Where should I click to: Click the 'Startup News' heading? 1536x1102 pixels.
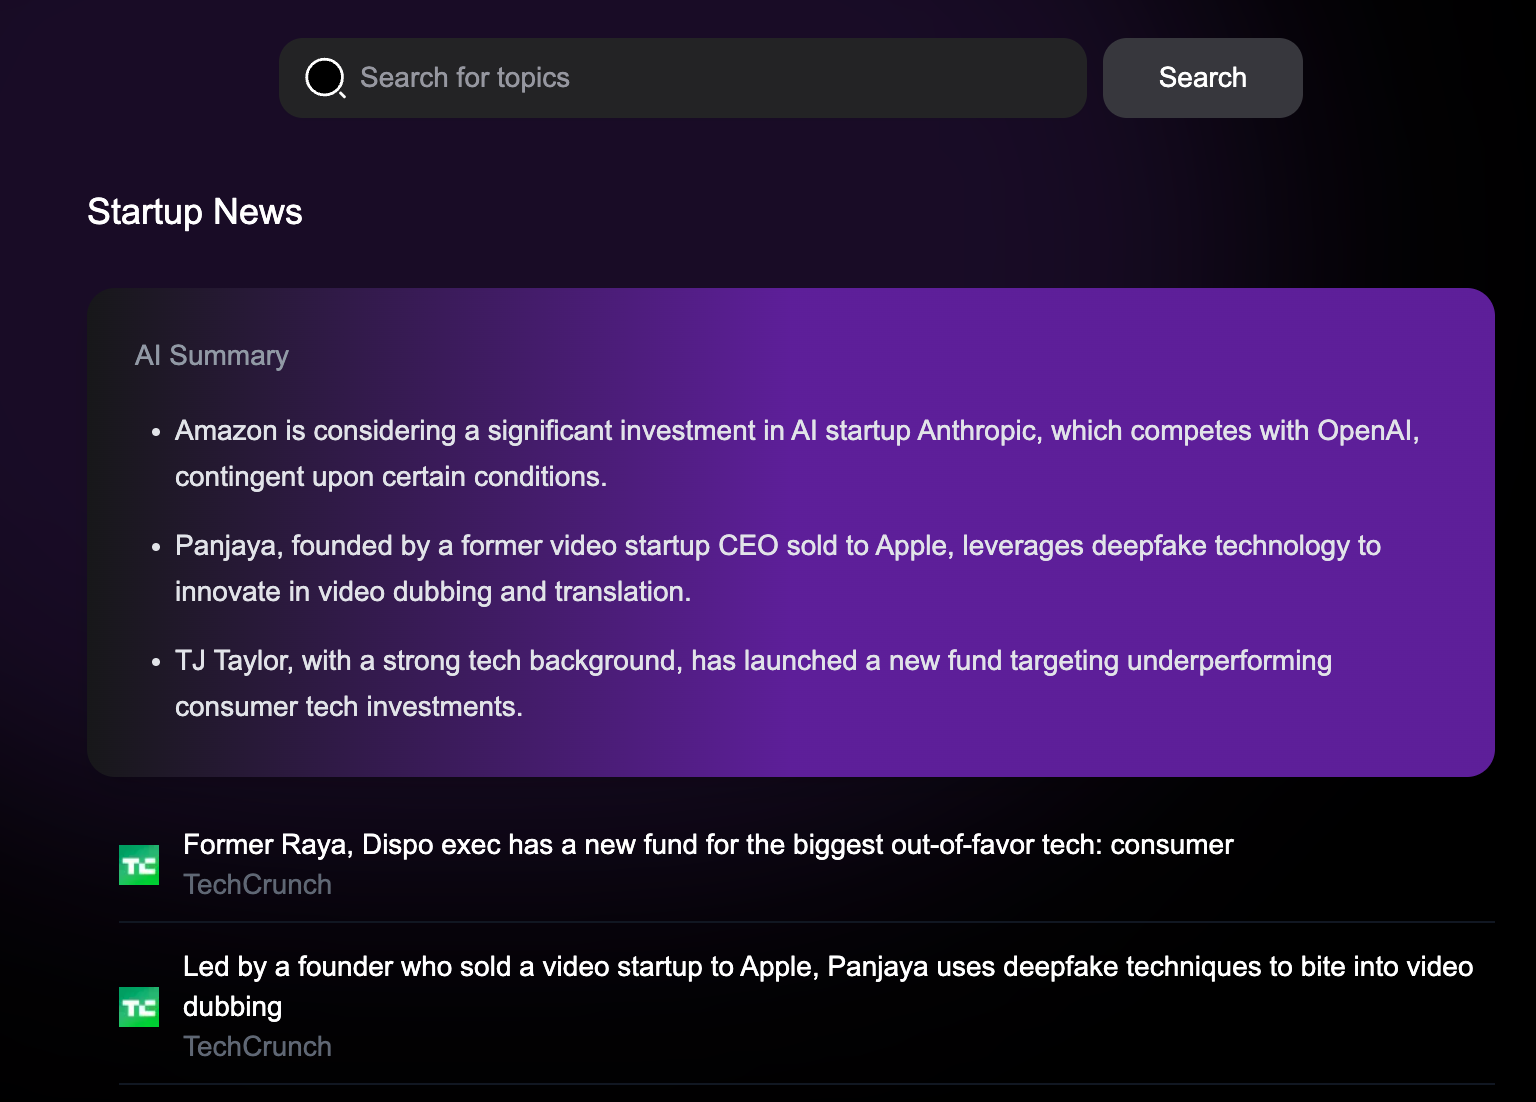point(195,212)
